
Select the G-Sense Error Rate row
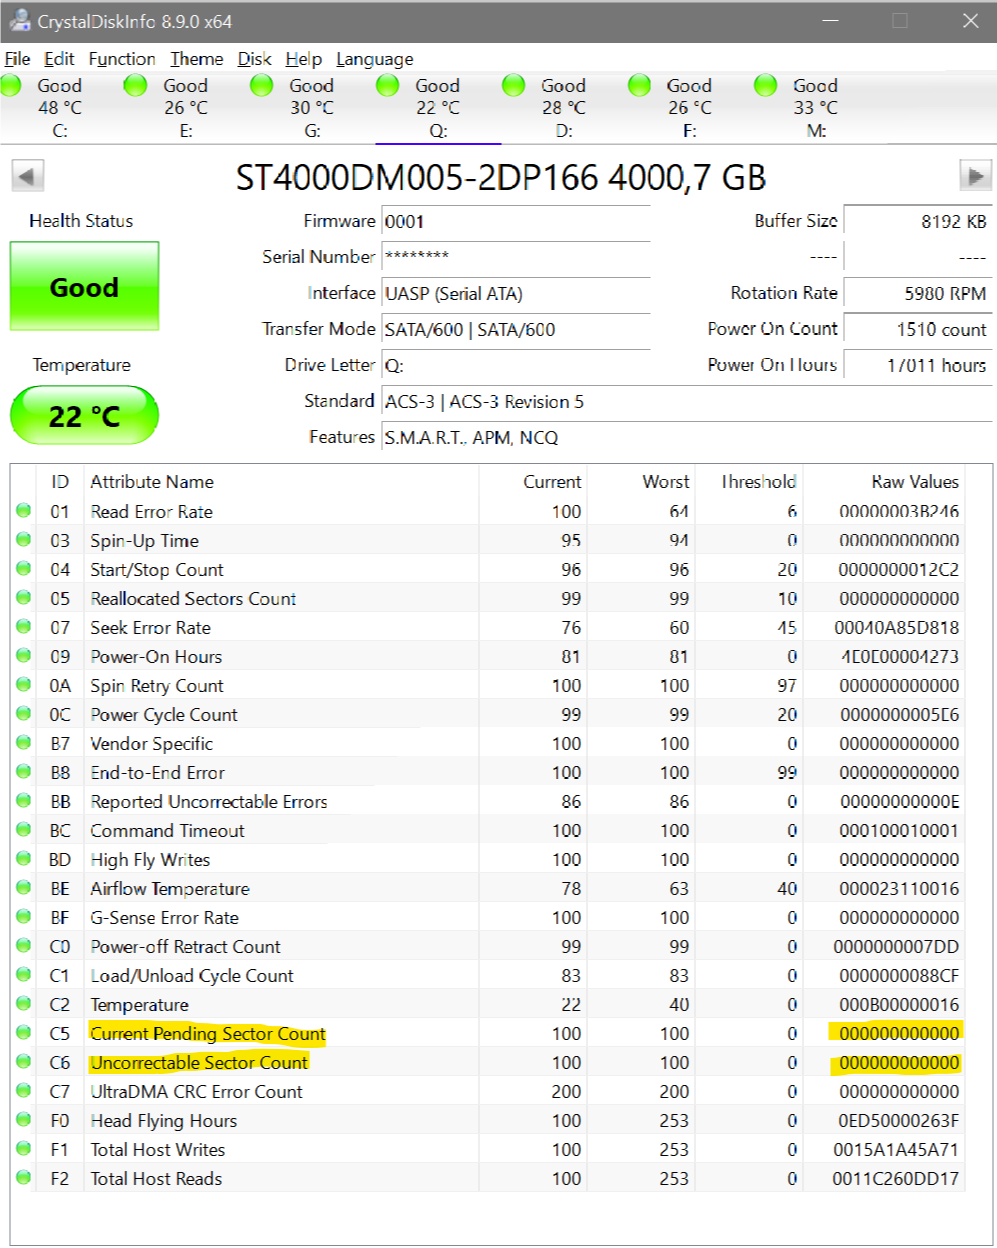coord(488,917)
